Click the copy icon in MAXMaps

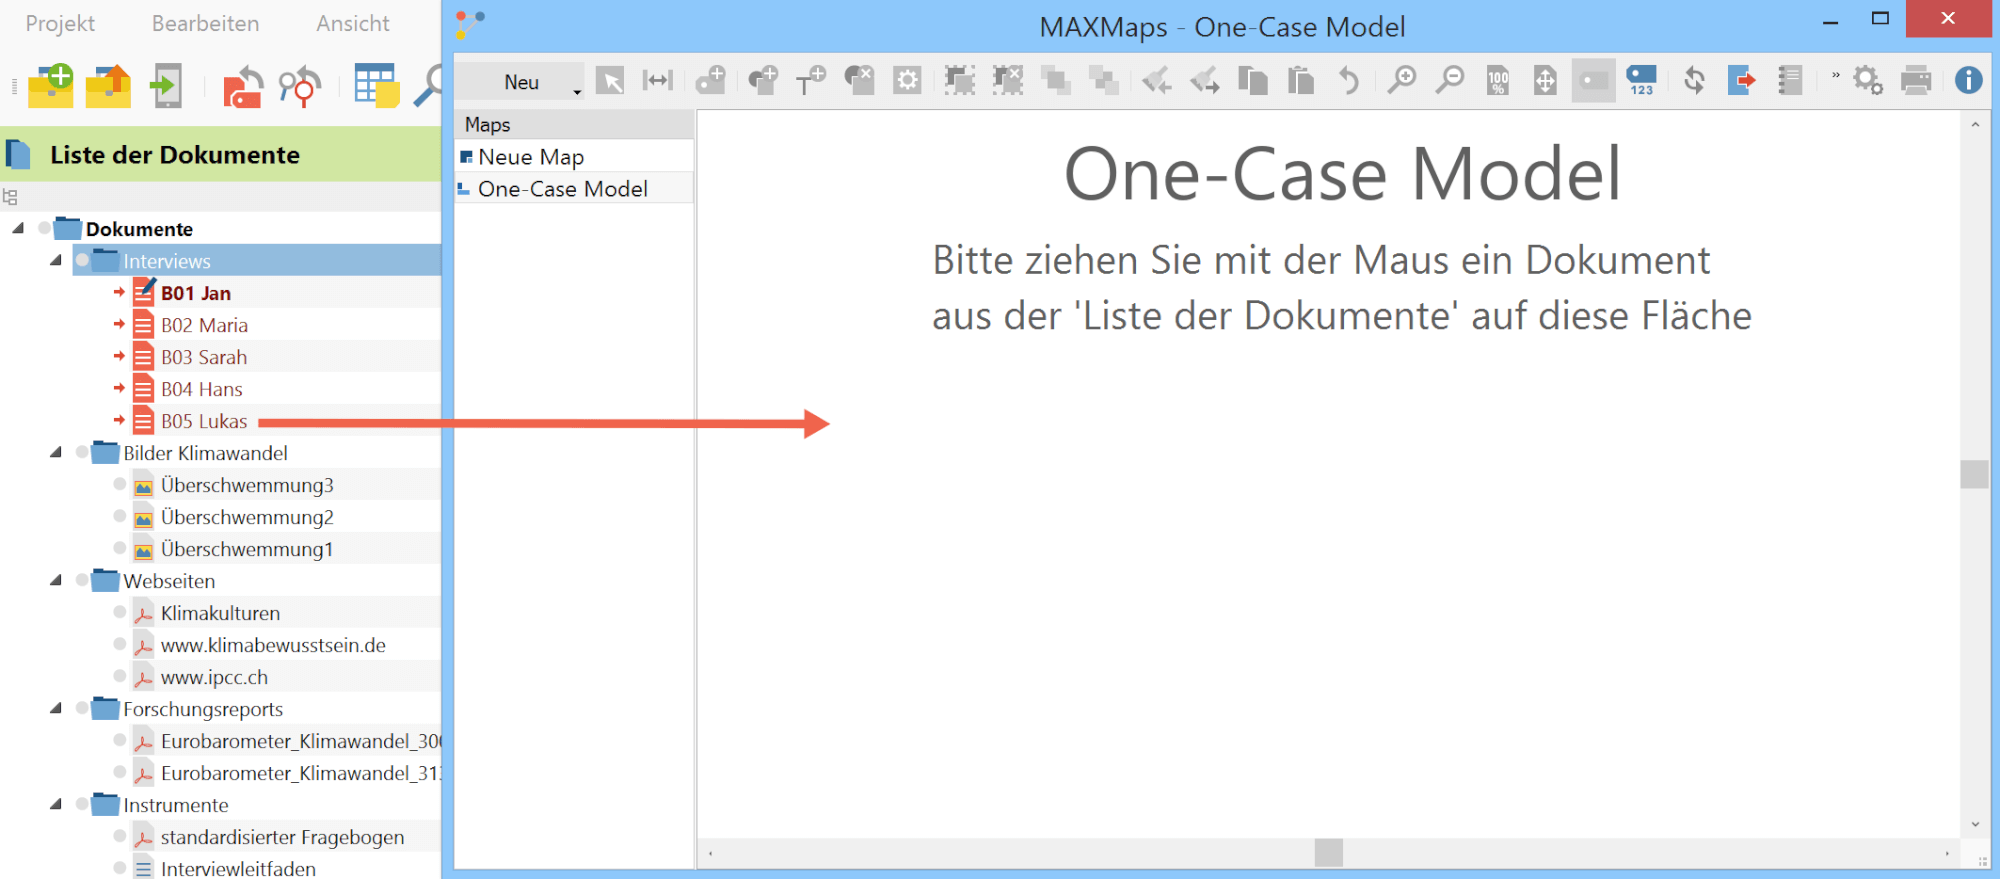point(1252,80)
